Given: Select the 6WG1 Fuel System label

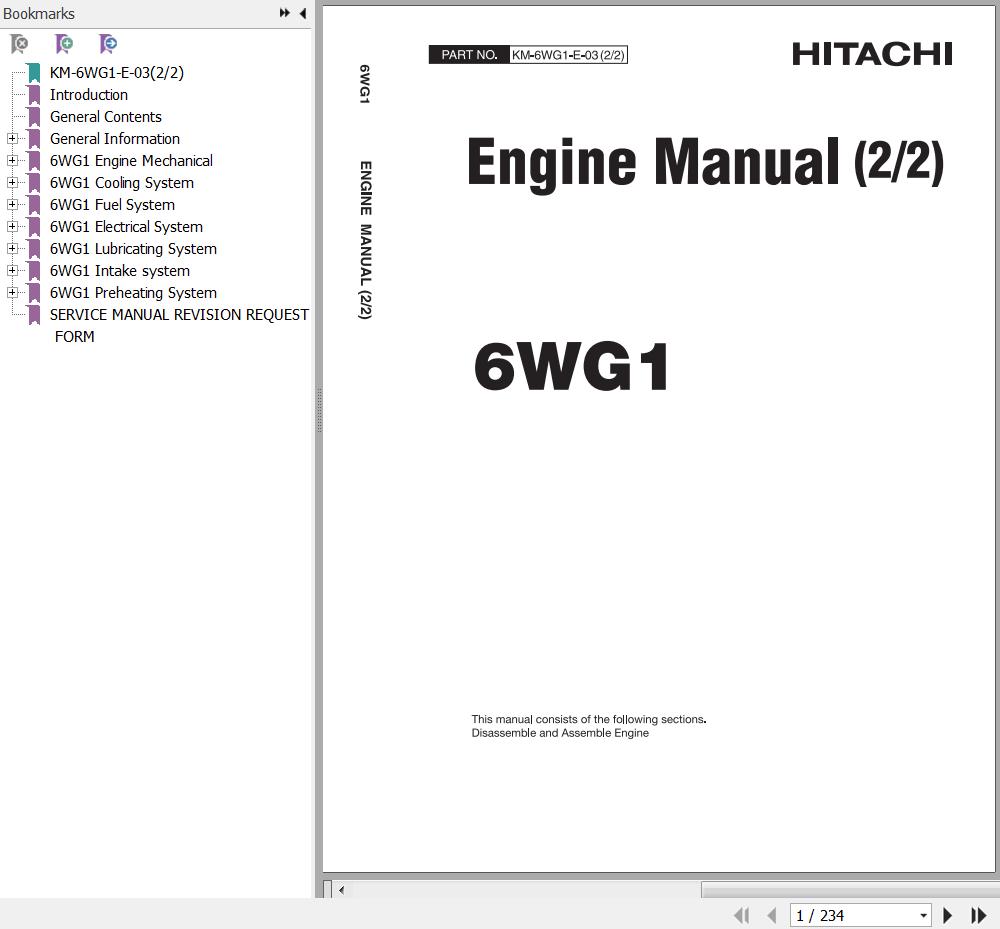Looking at the screenshot, I should [x=112, y=205].
